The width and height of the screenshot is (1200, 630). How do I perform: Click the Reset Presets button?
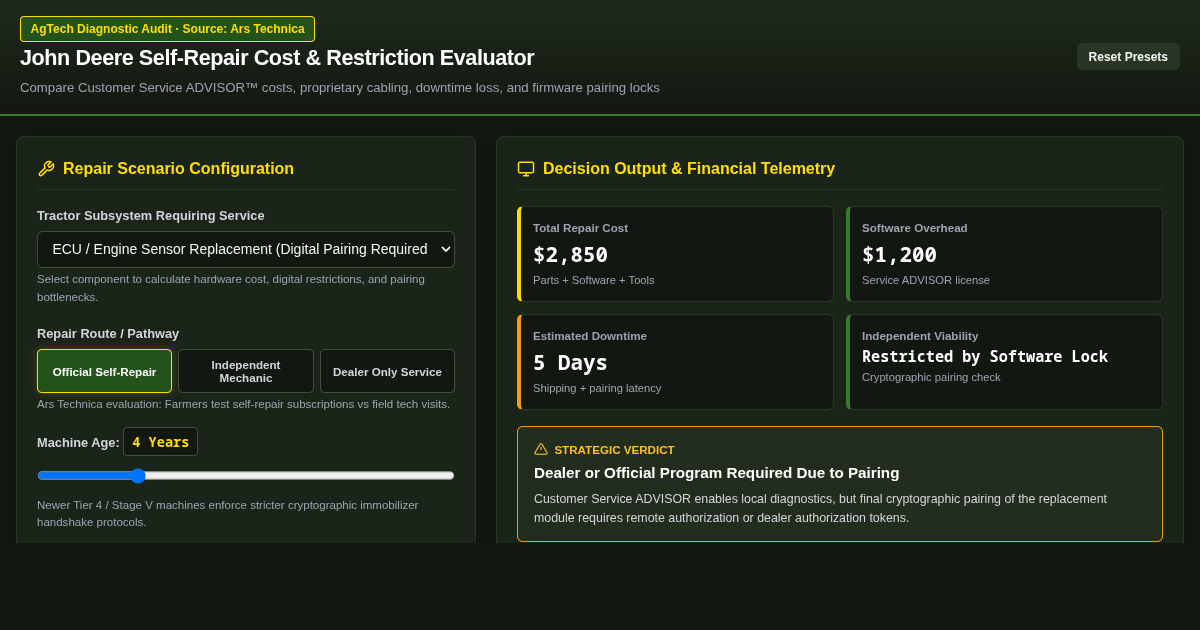(1128, 57)
